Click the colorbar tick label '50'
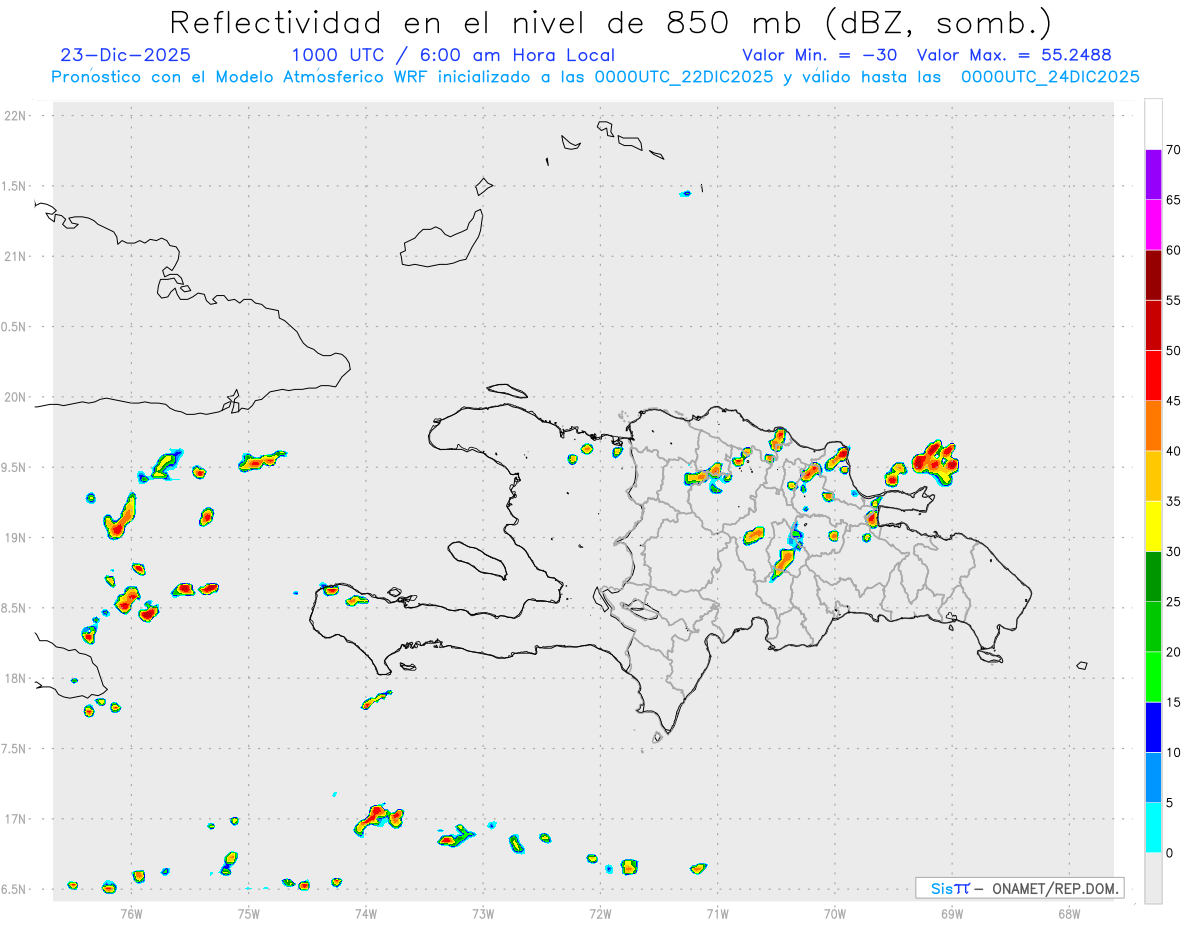 tap(1173, 351)
